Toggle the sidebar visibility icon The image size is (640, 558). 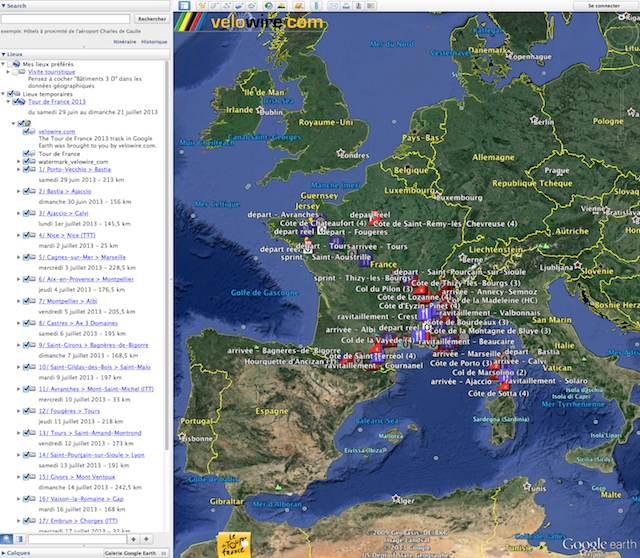coord(184,6)
